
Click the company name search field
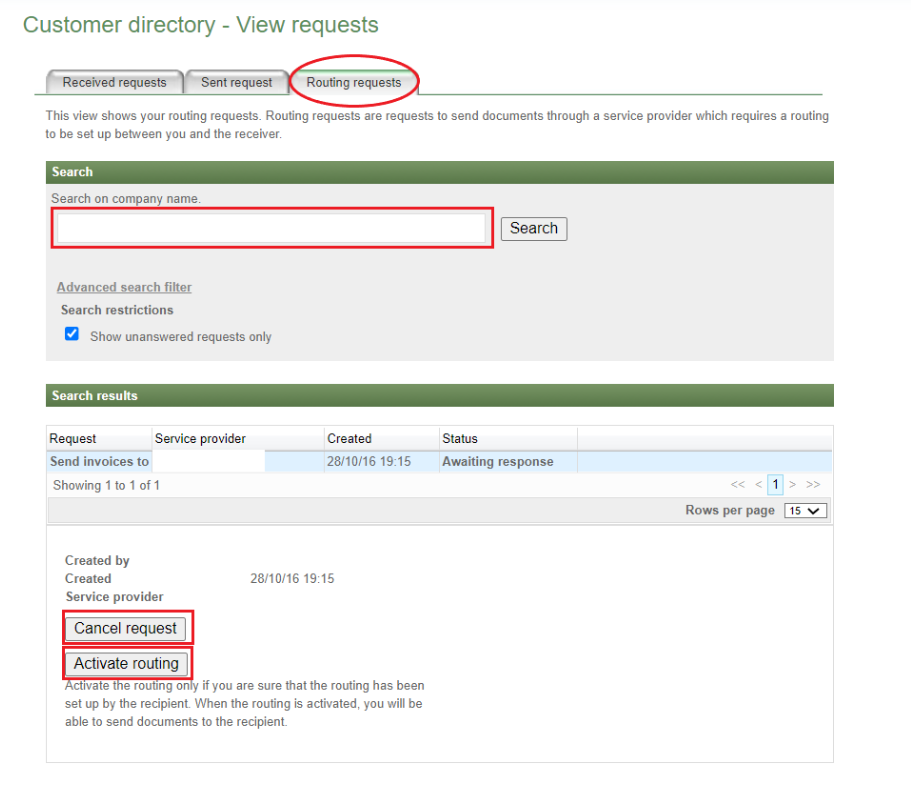pyautogui.click(x=271, y=228)
